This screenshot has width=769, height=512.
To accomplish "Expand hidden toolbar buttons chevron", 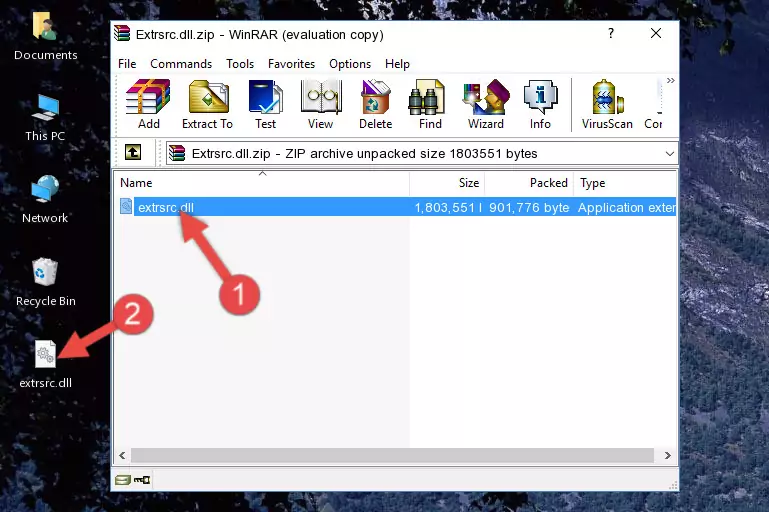I will (670, 80).
